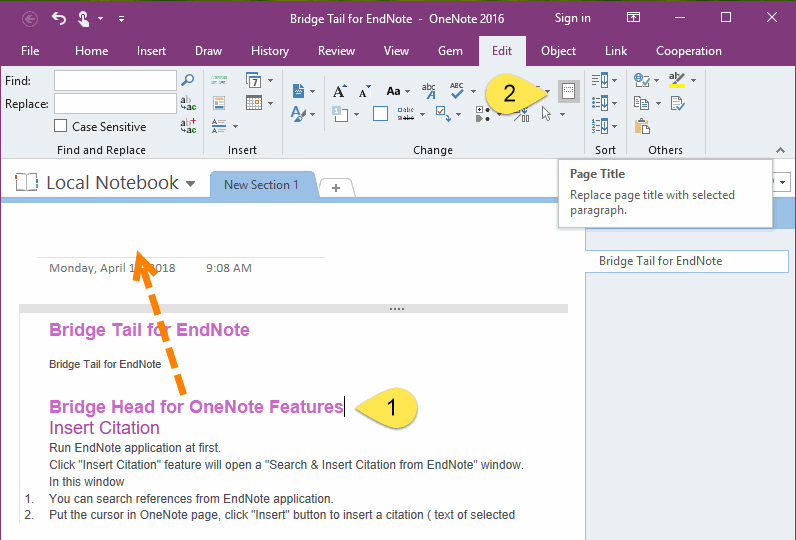Image resolution: width=796 pixels, height=540 pixels.
Task: Switch to the Gem ribbon tab
Action: click(450, 51)
